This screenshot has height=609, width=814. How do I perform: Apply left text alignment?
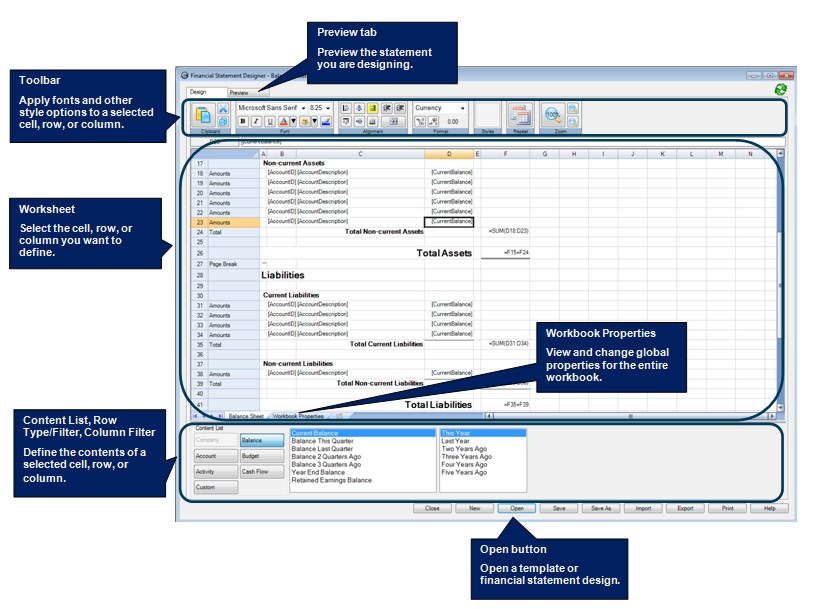(x=346, y=108)
